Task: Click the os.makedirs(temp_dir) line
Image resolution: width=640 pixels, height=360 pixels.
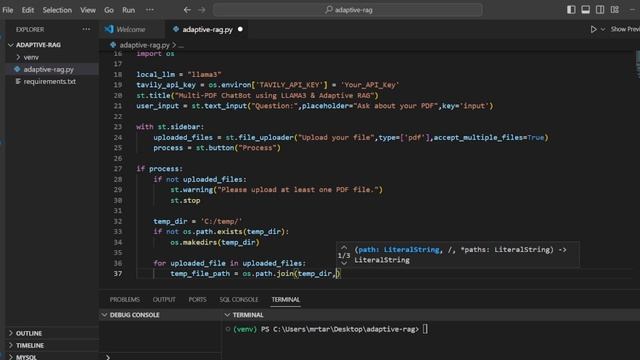Action: (215, 242)
